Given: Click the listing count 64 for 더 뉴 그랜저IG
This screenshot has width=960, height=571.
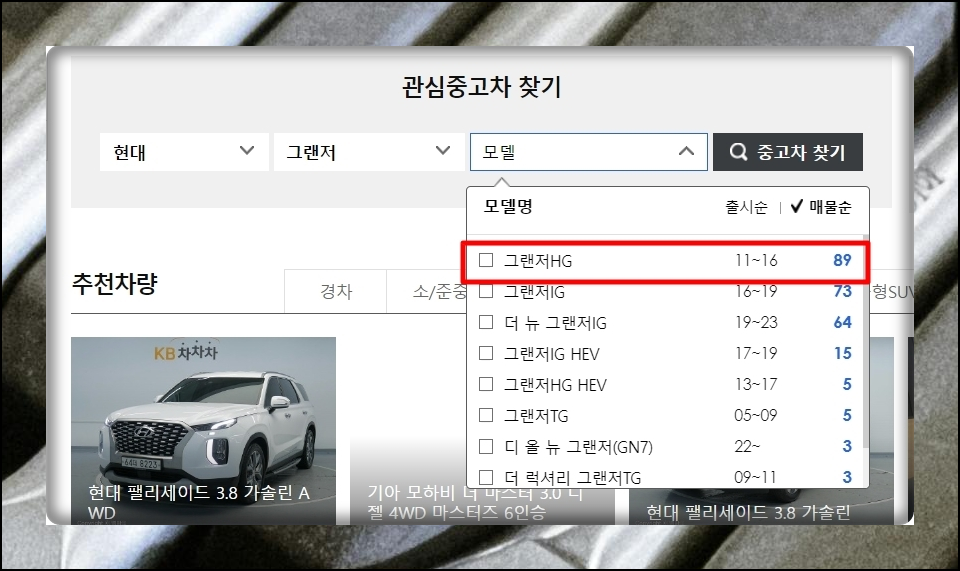Looking at the screenshot, I should tap(842, 322).
